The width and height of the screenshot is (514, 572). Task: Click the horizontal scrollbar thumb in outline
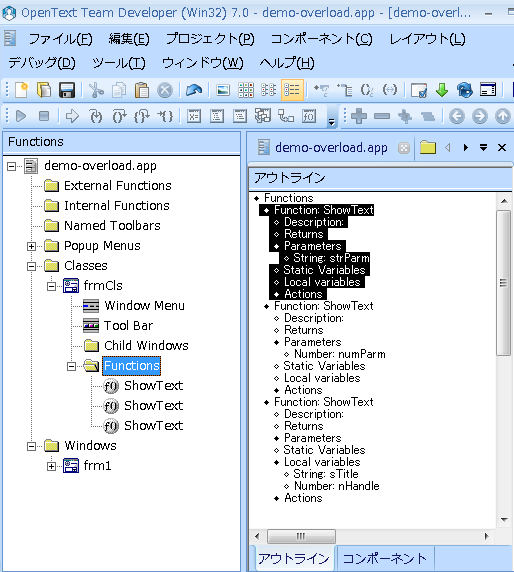301,536
